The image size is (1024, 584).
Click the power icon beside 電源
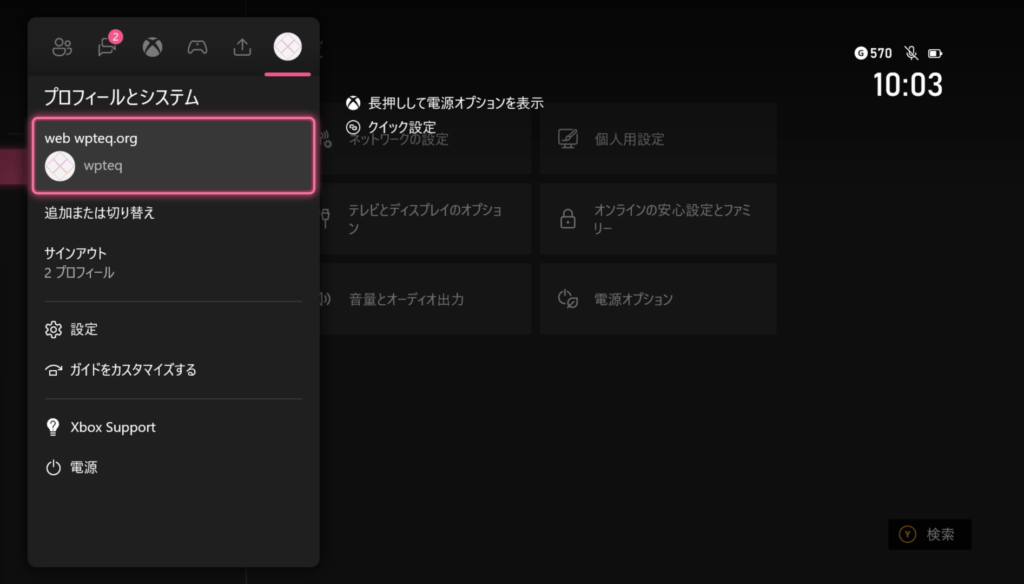point(54,468)
